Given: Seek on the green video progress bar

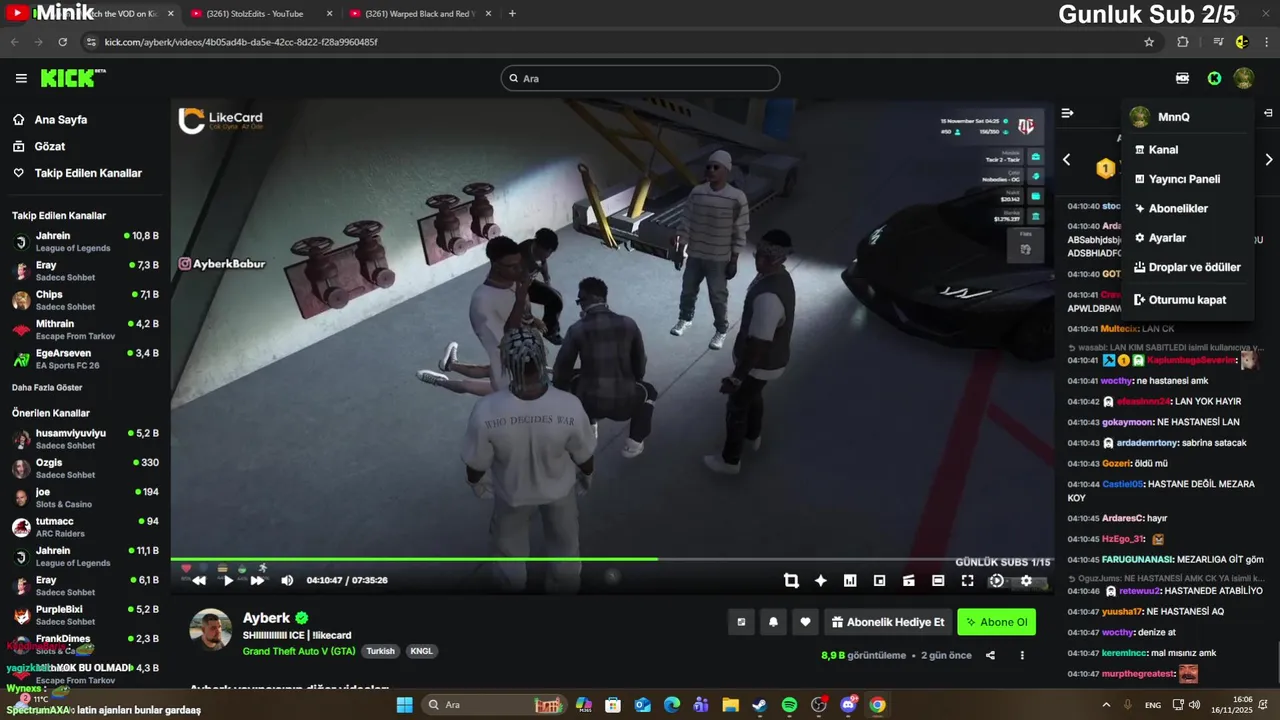Looking at the screenshot, I should point(611,559).
